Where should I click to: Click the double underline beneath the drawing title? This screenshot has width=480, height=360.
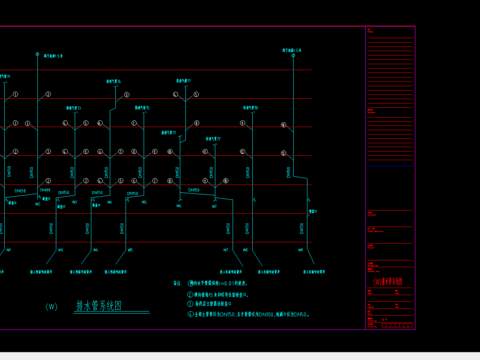111,313
